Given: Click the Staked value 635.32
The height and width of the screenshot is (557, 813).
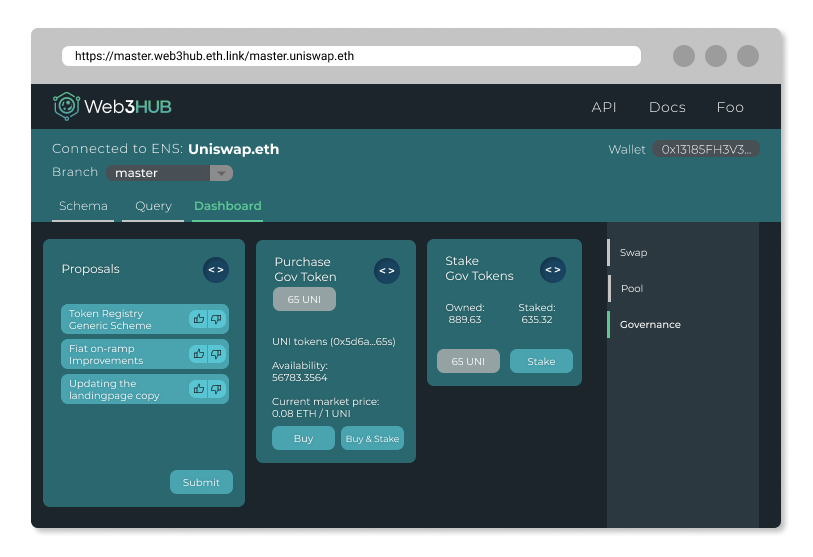Looking at the screenshot, I should click(x=537, y=319).
